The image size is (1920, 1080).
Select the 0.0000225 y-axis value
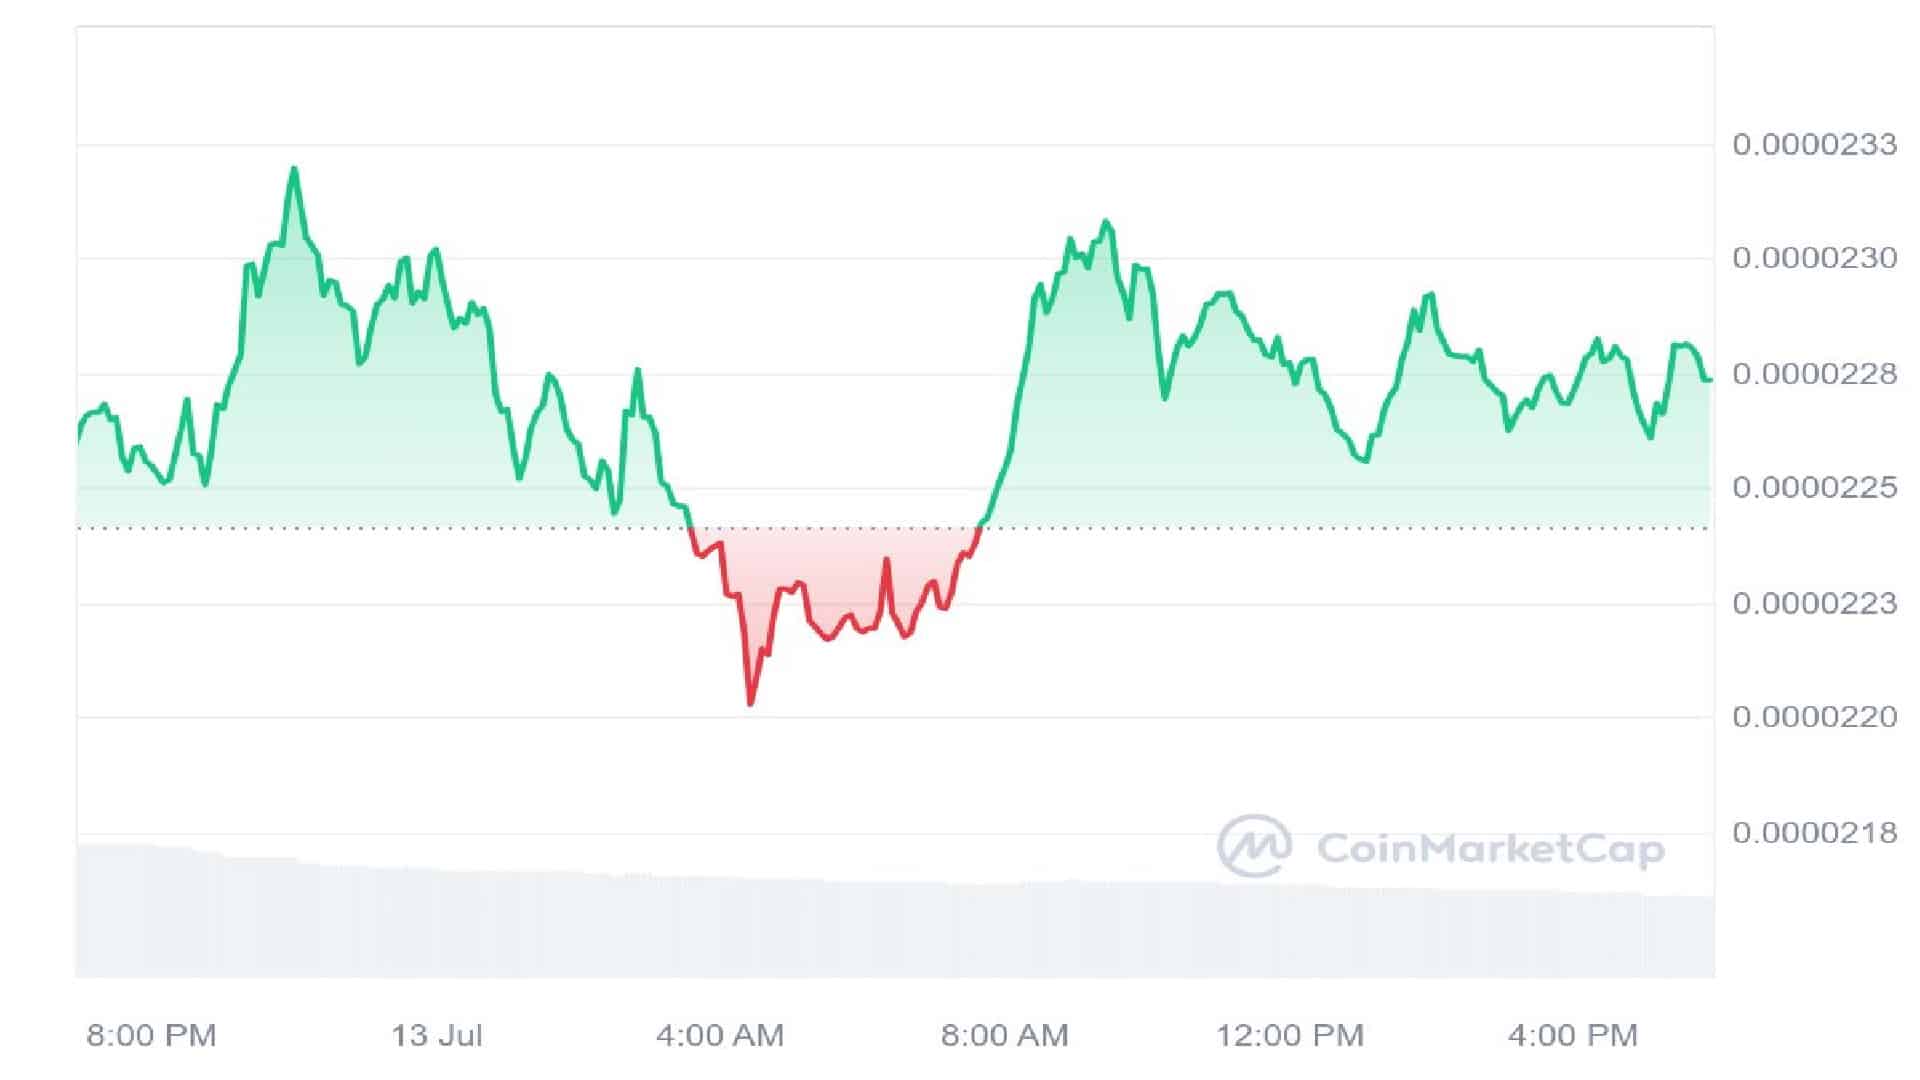1814,488
